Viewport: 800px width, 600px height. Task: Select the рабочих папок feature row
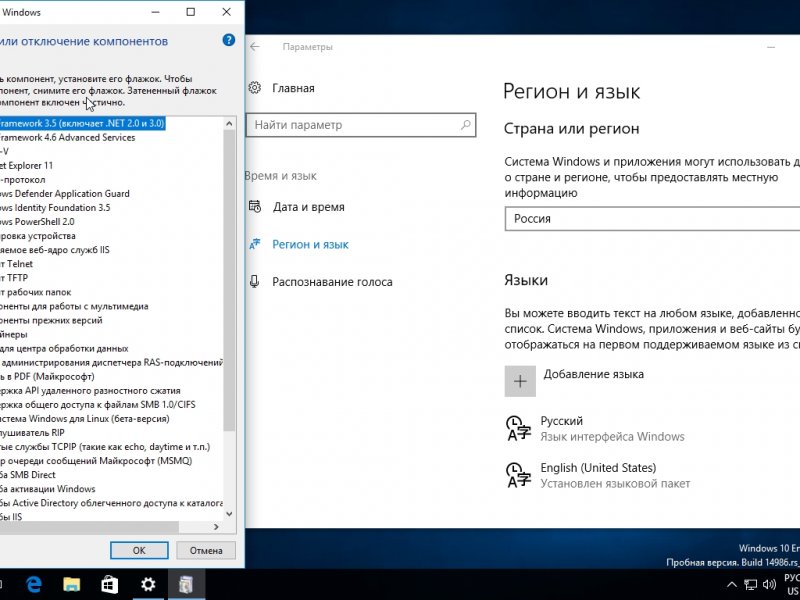click(36, 292)
